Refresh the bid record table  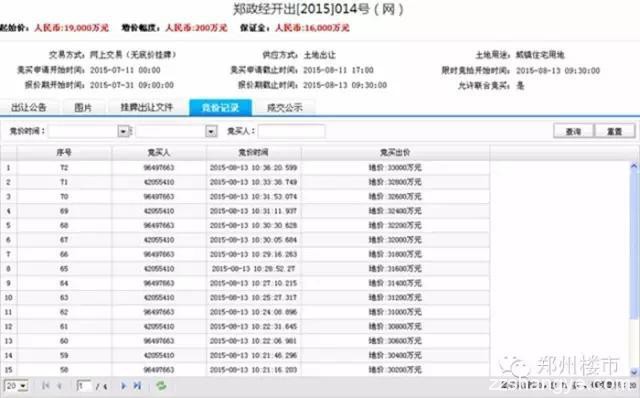[161, 385]
